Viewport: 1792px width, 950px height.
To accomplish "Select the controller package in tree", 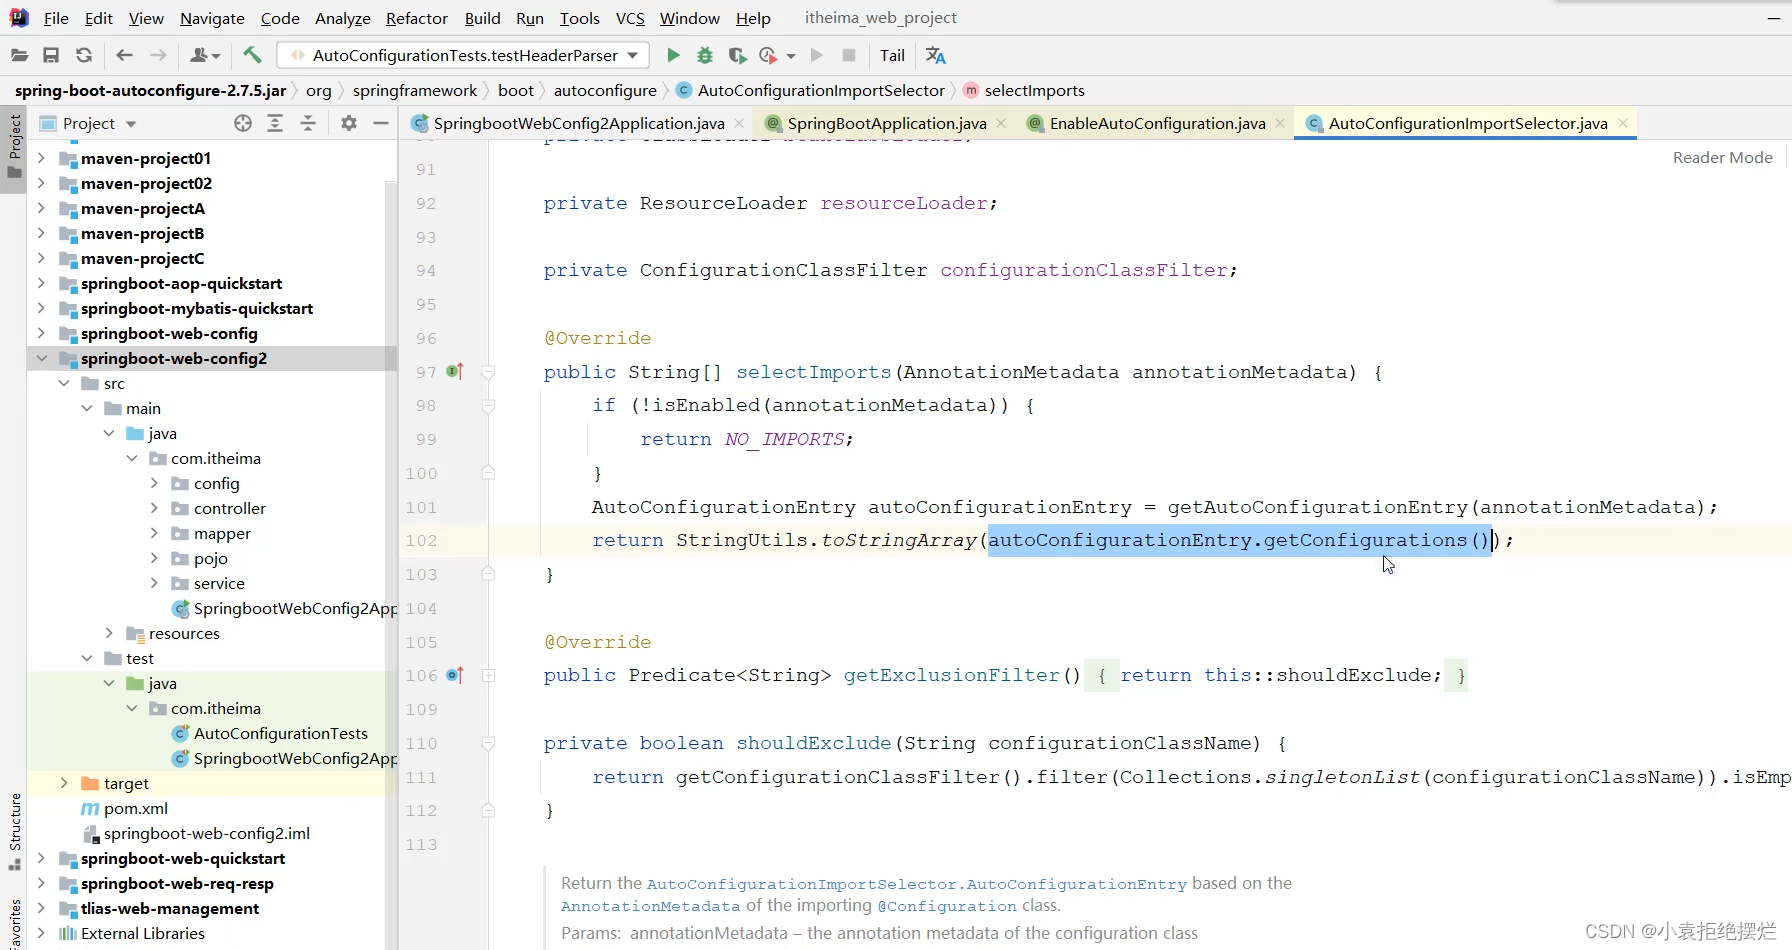I will point(230,508).
